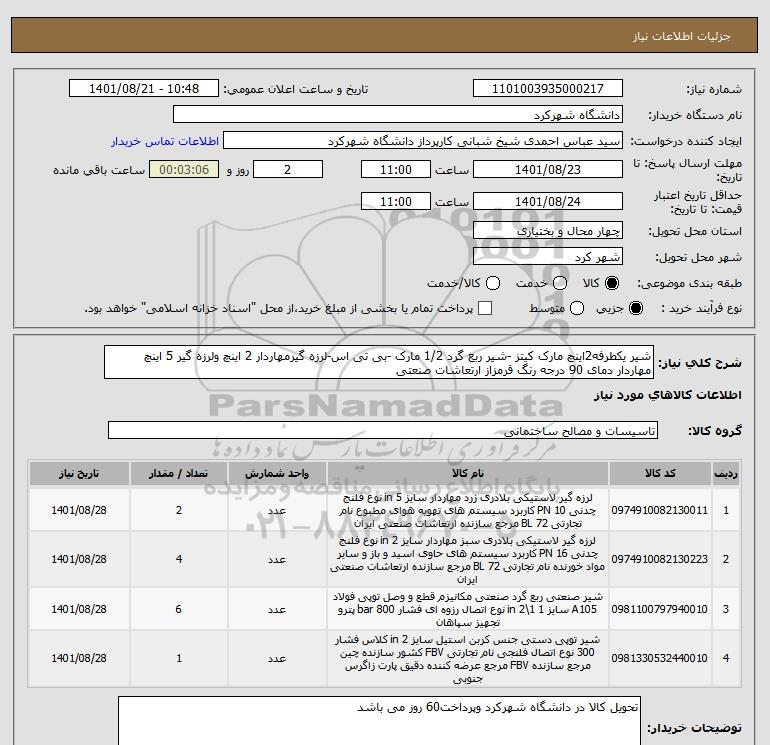Click need date 1401/08/28 in row 4
The height and width of the screenshot is (745, 770).
click(79, 658)
